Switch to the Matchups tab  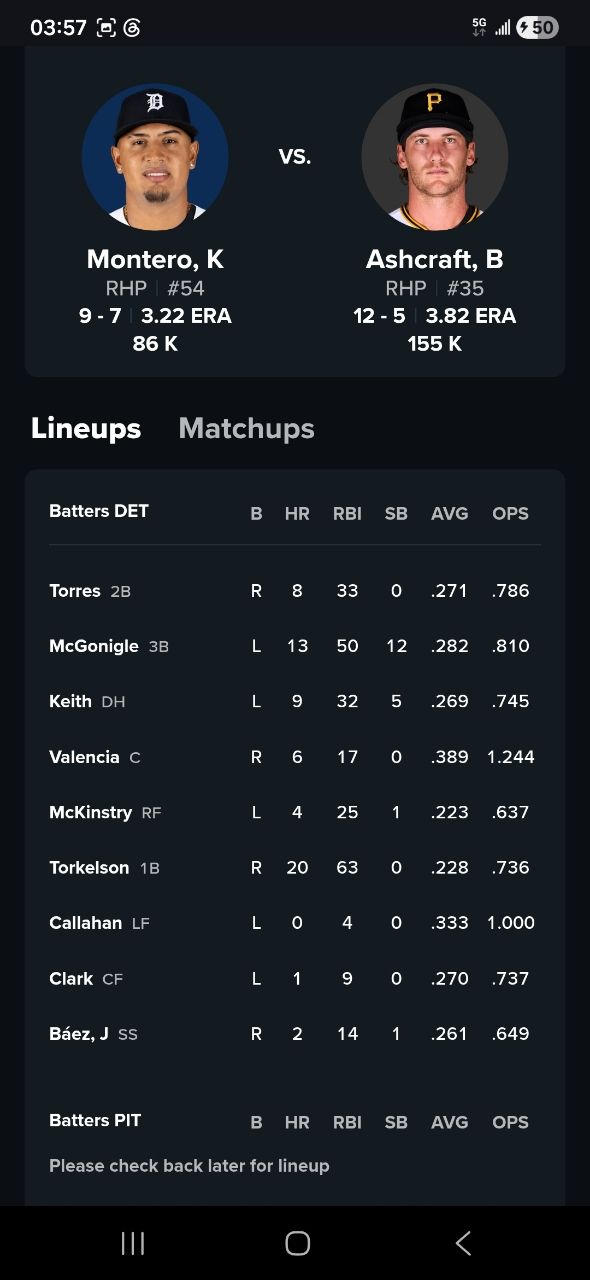246,428
